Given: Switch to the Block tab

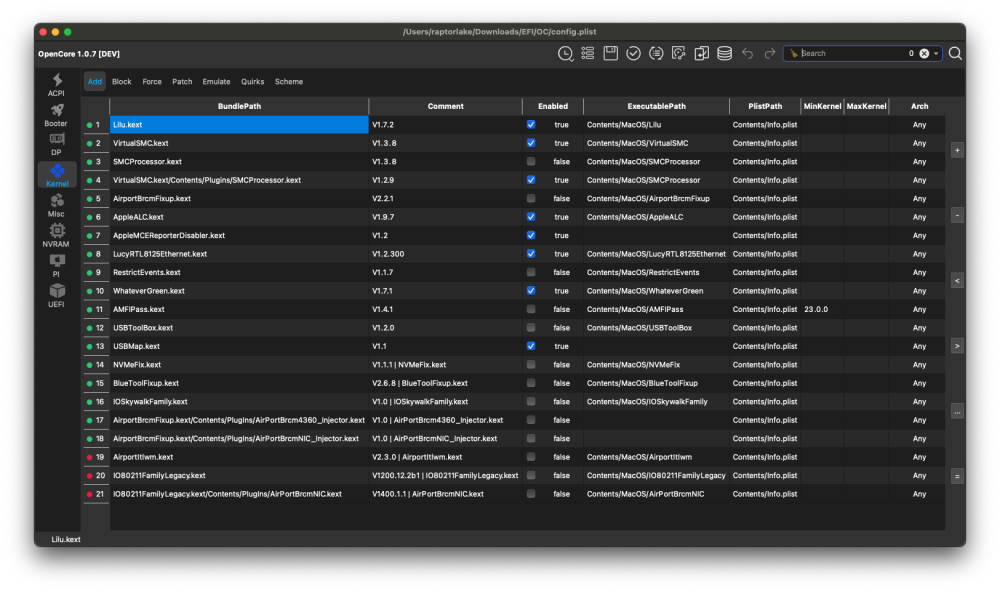Looking at the screenshot, I should 121,82.
